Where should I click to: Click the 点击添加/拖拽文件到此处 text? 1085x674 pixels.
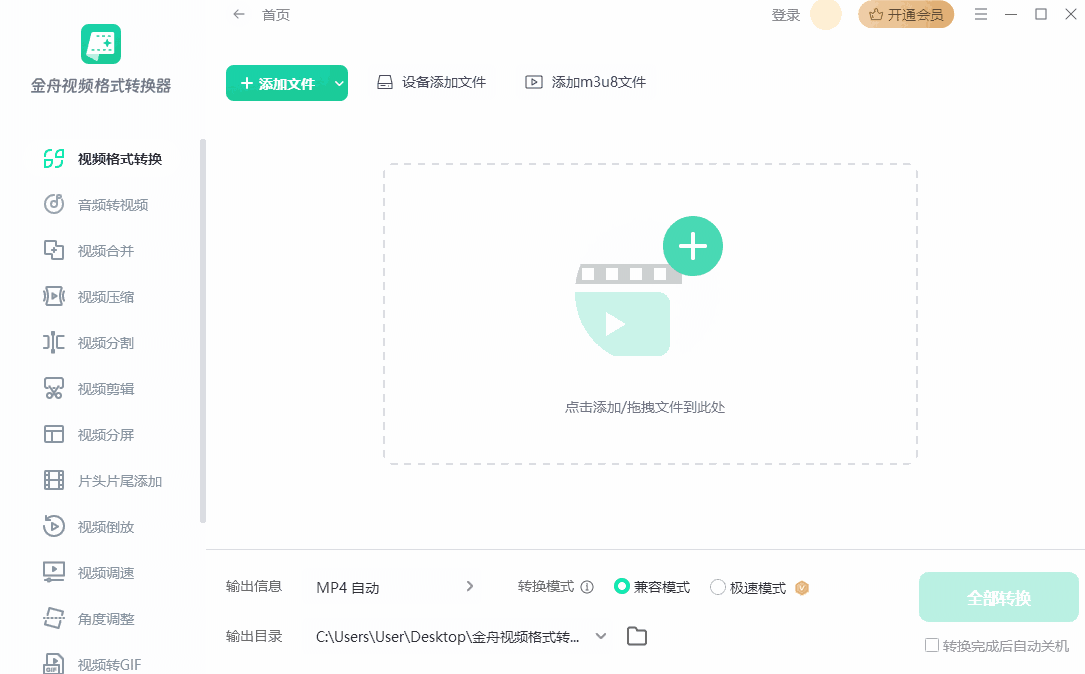[645, 407]
